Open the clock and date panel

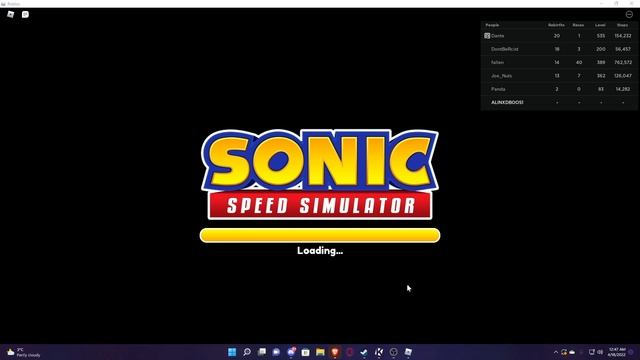click(617, 352)
